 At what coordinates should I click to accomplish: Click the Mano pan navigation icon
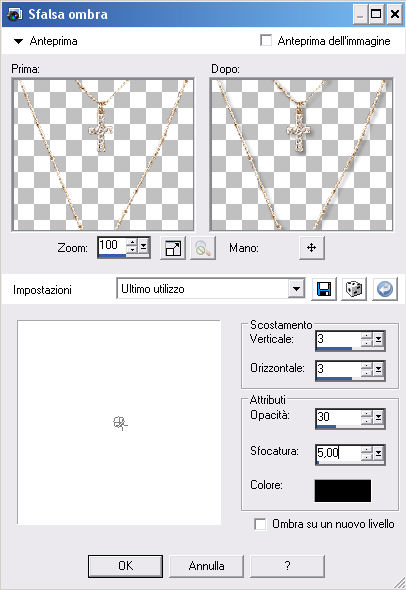coord(312,248)
